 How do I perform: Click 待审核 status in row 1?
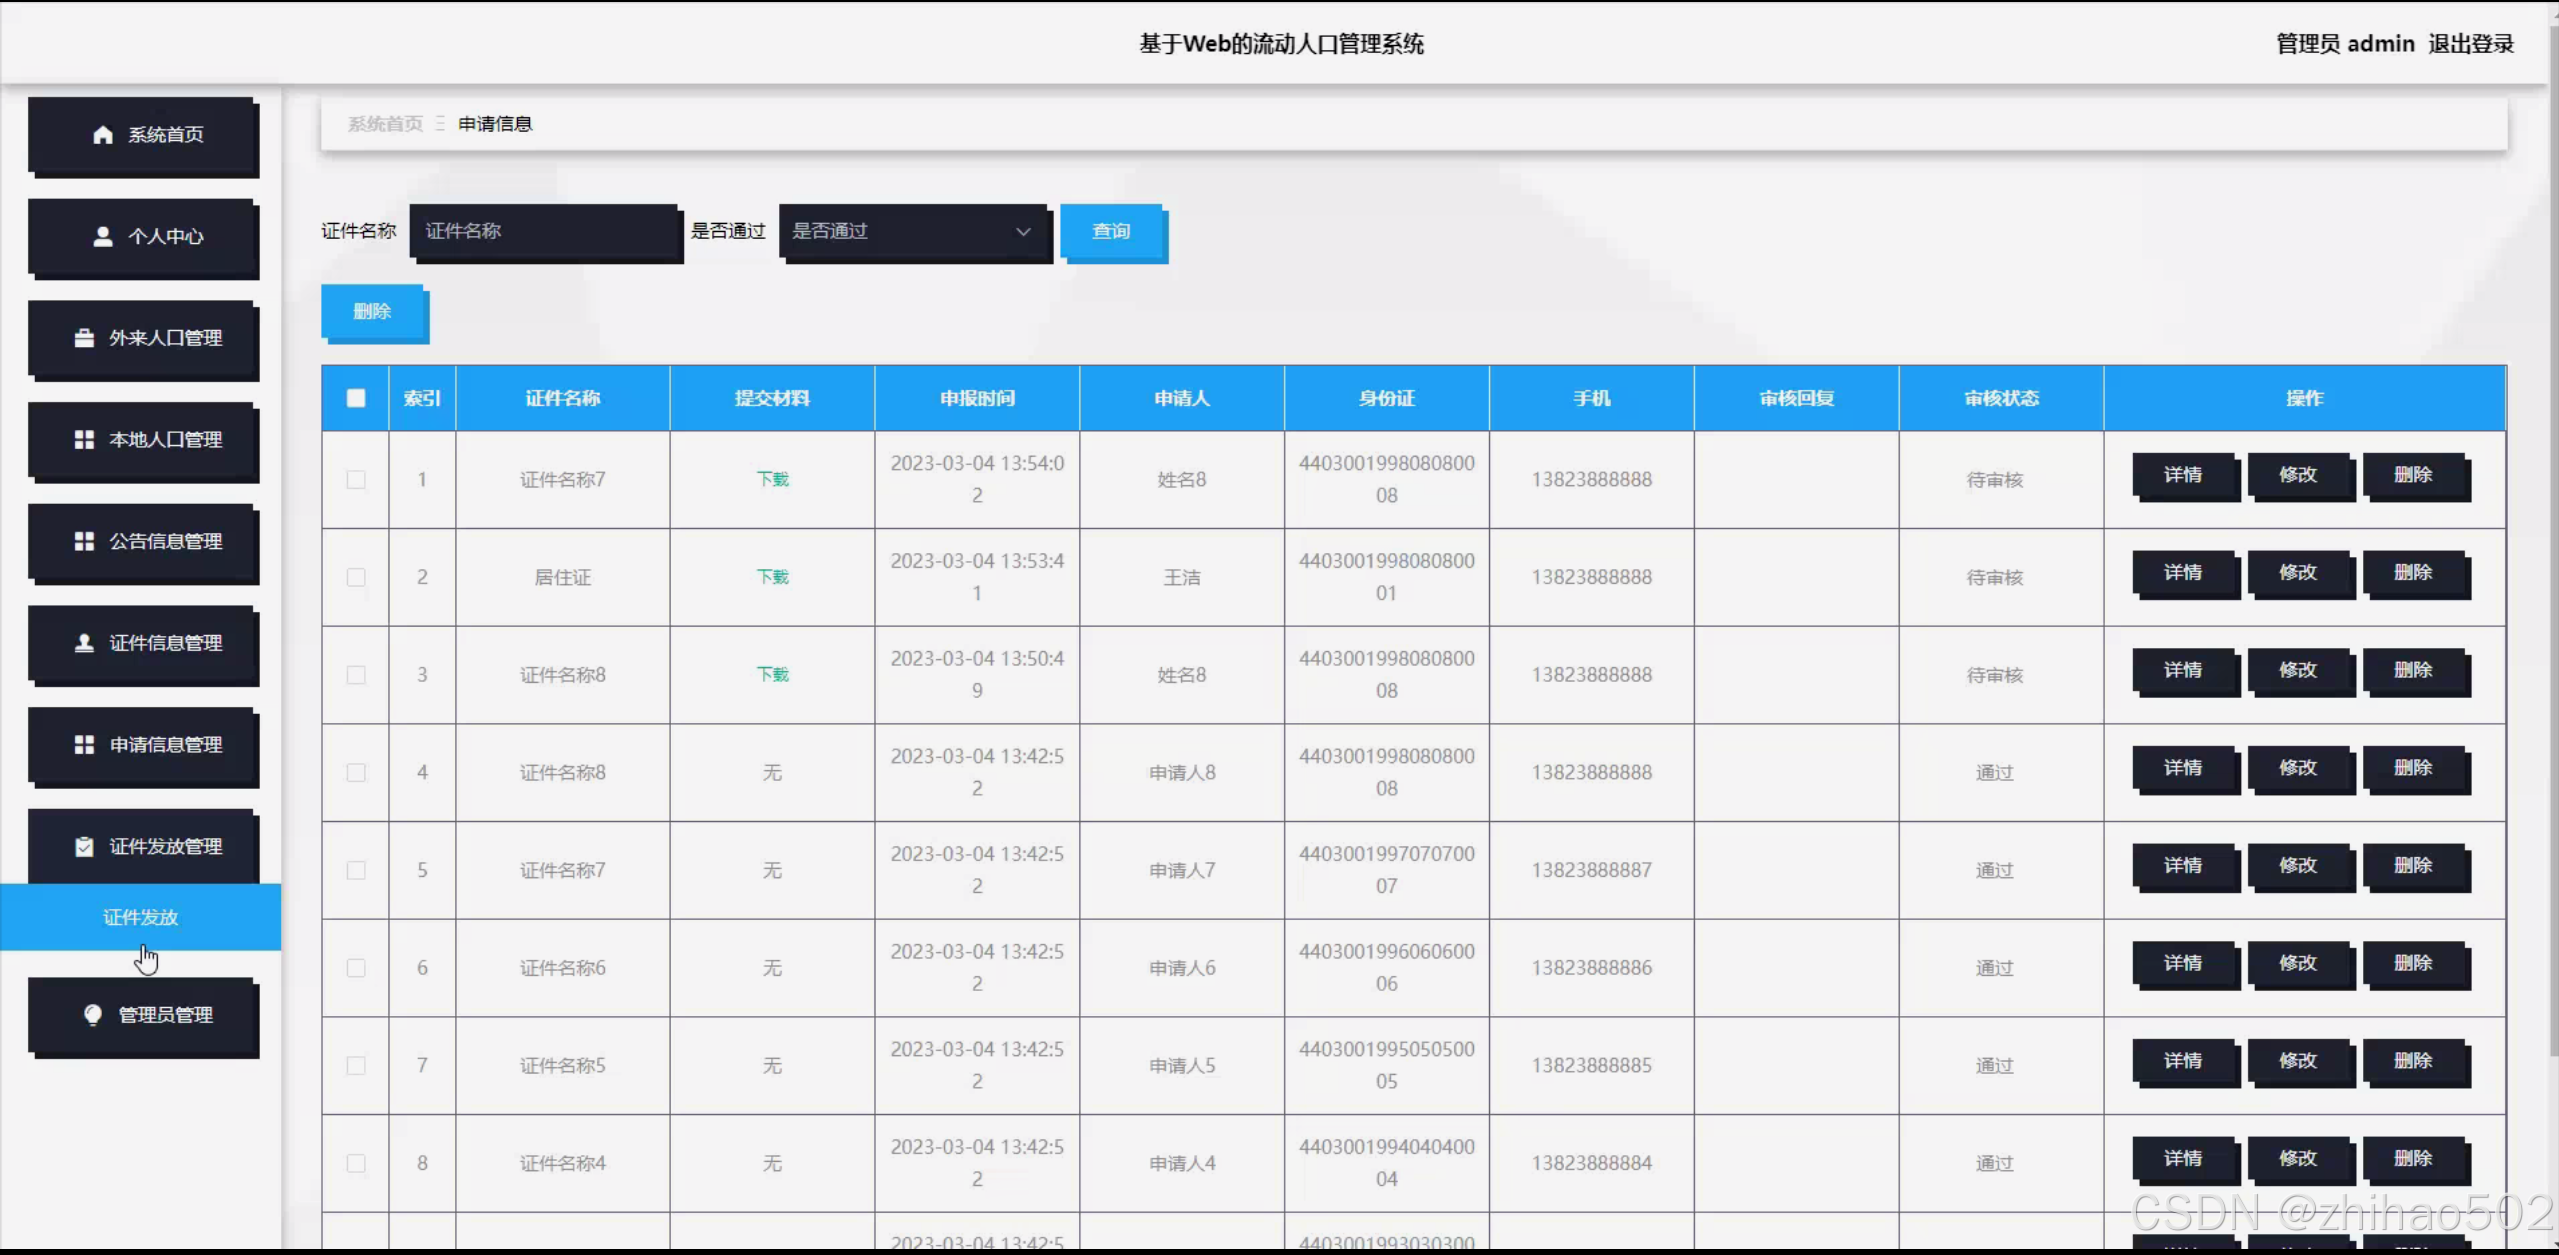click(x=1995, y=480)
